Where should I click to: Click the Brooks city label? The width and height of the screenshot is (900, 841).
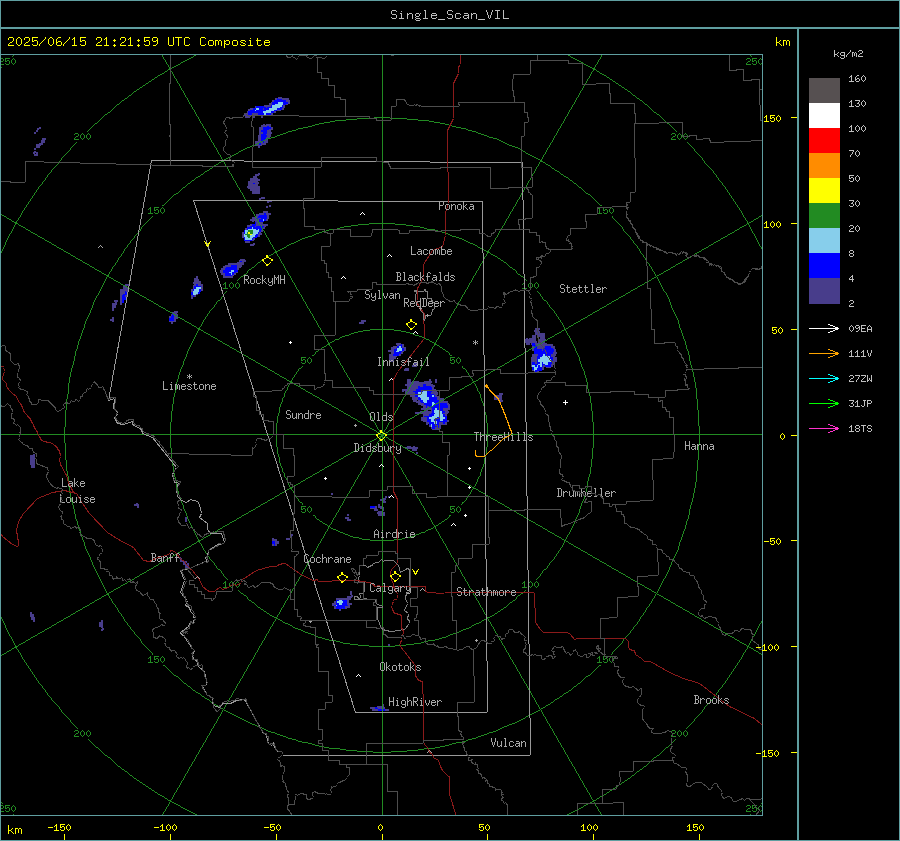point(711,700)
